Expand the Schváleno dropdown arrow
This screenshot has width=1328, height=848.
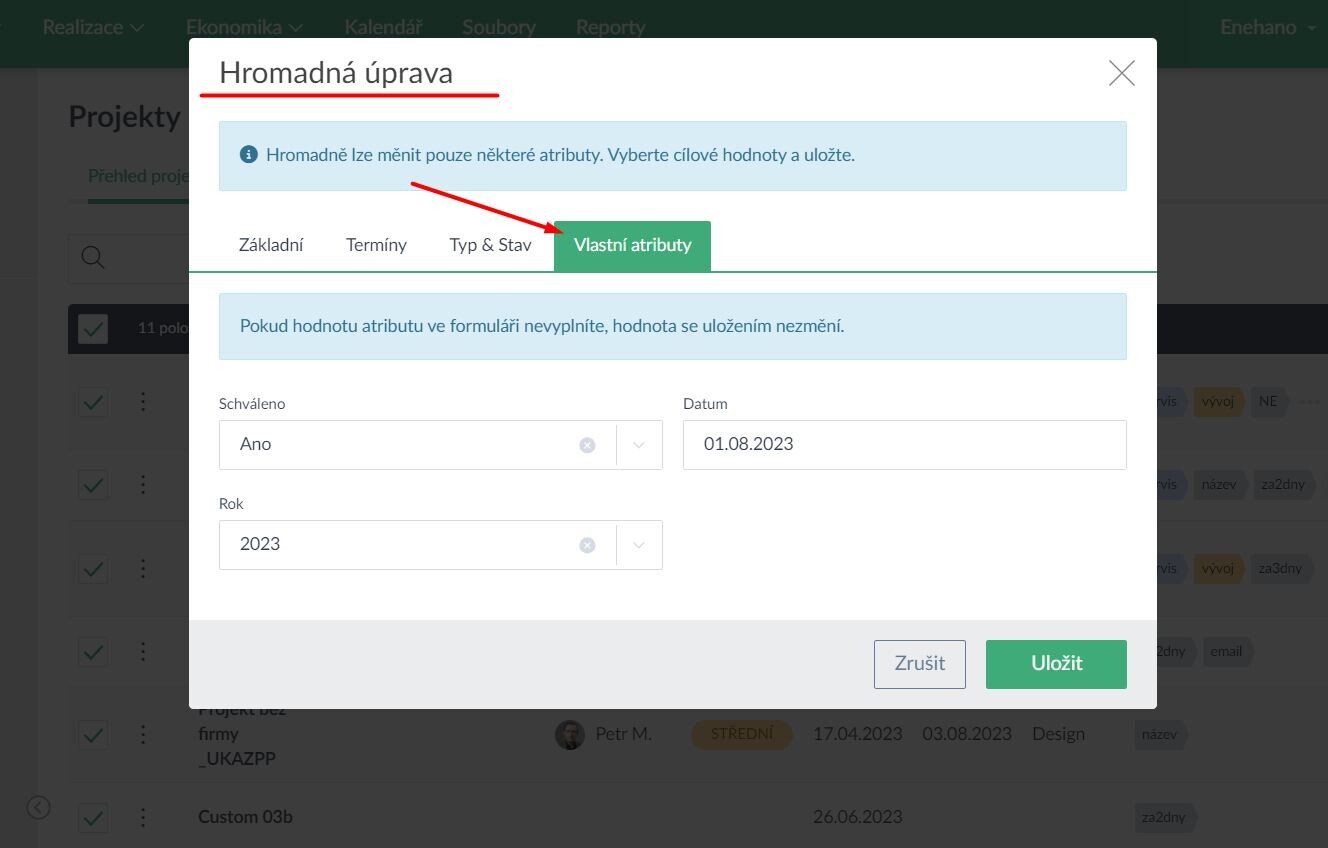(639, 445)
